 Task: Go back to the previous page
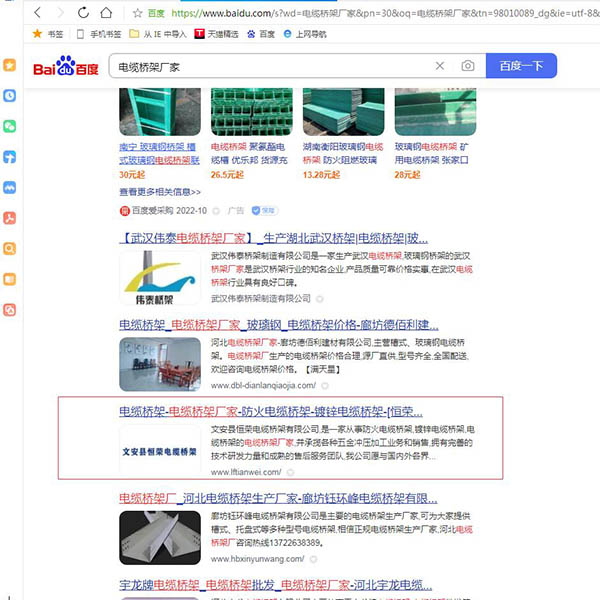(37, 13)
